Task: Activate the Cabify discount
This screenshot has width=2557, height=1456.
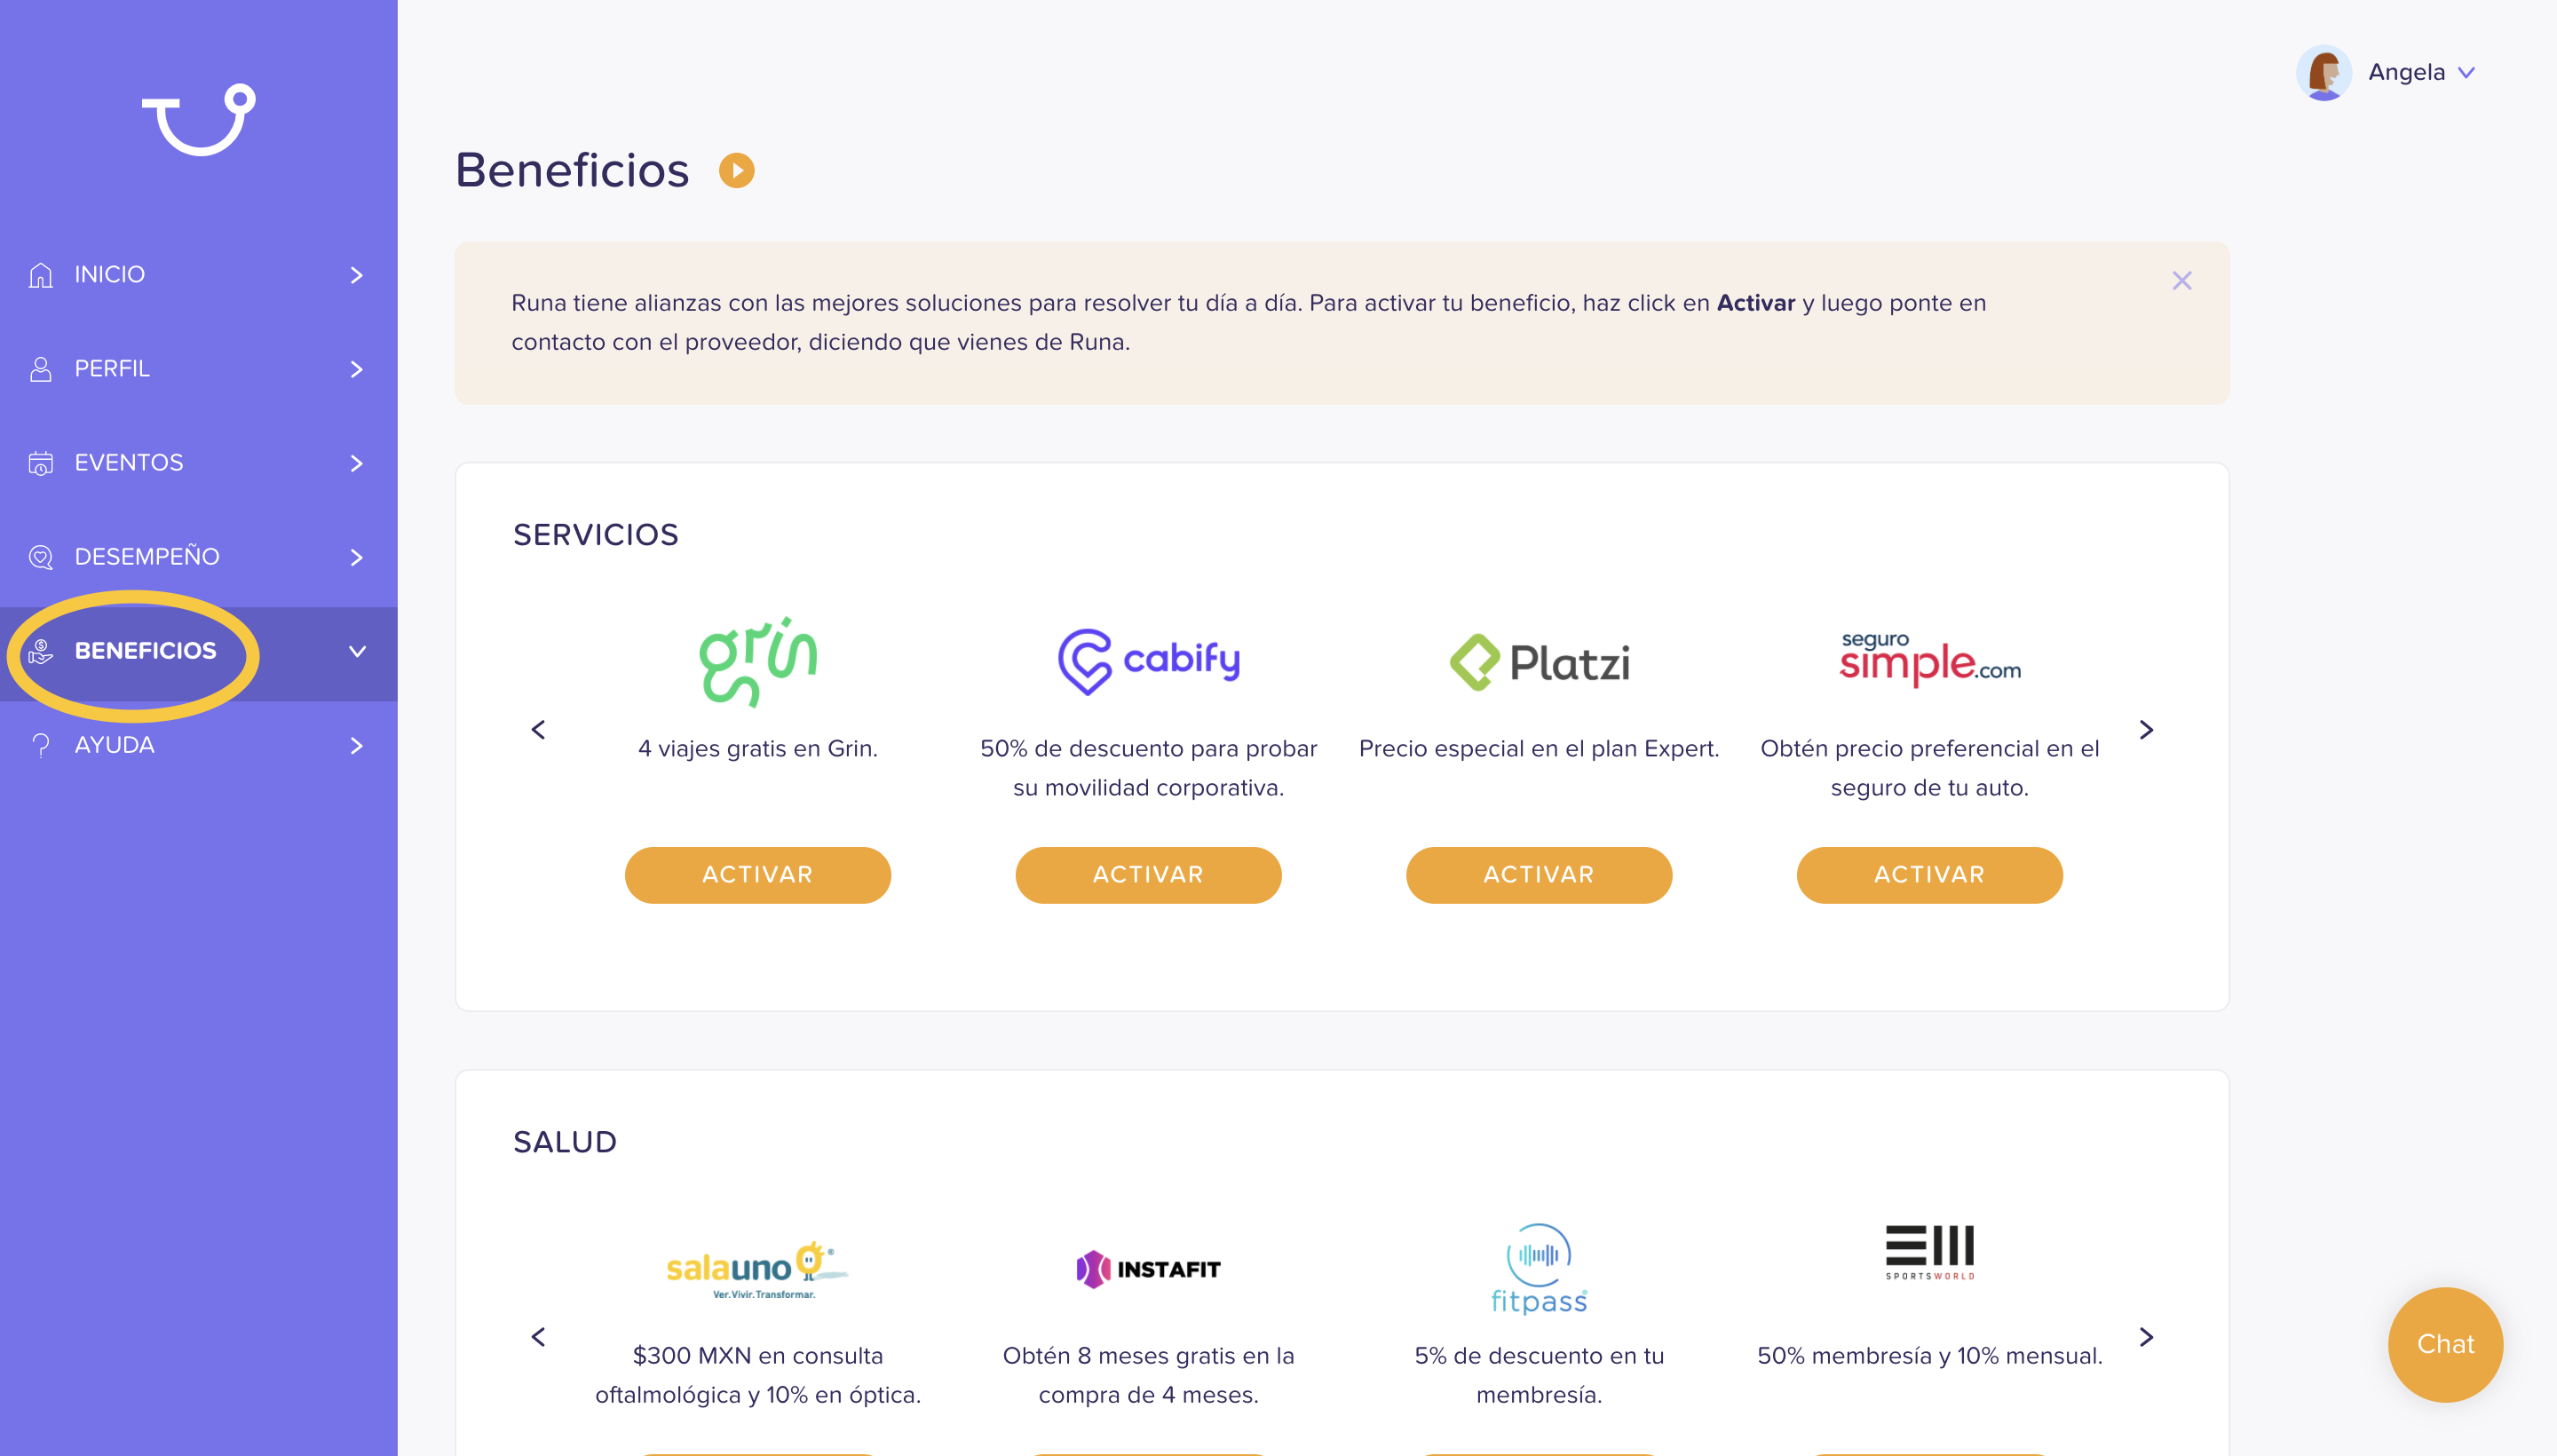Action: coord(1149,875)
